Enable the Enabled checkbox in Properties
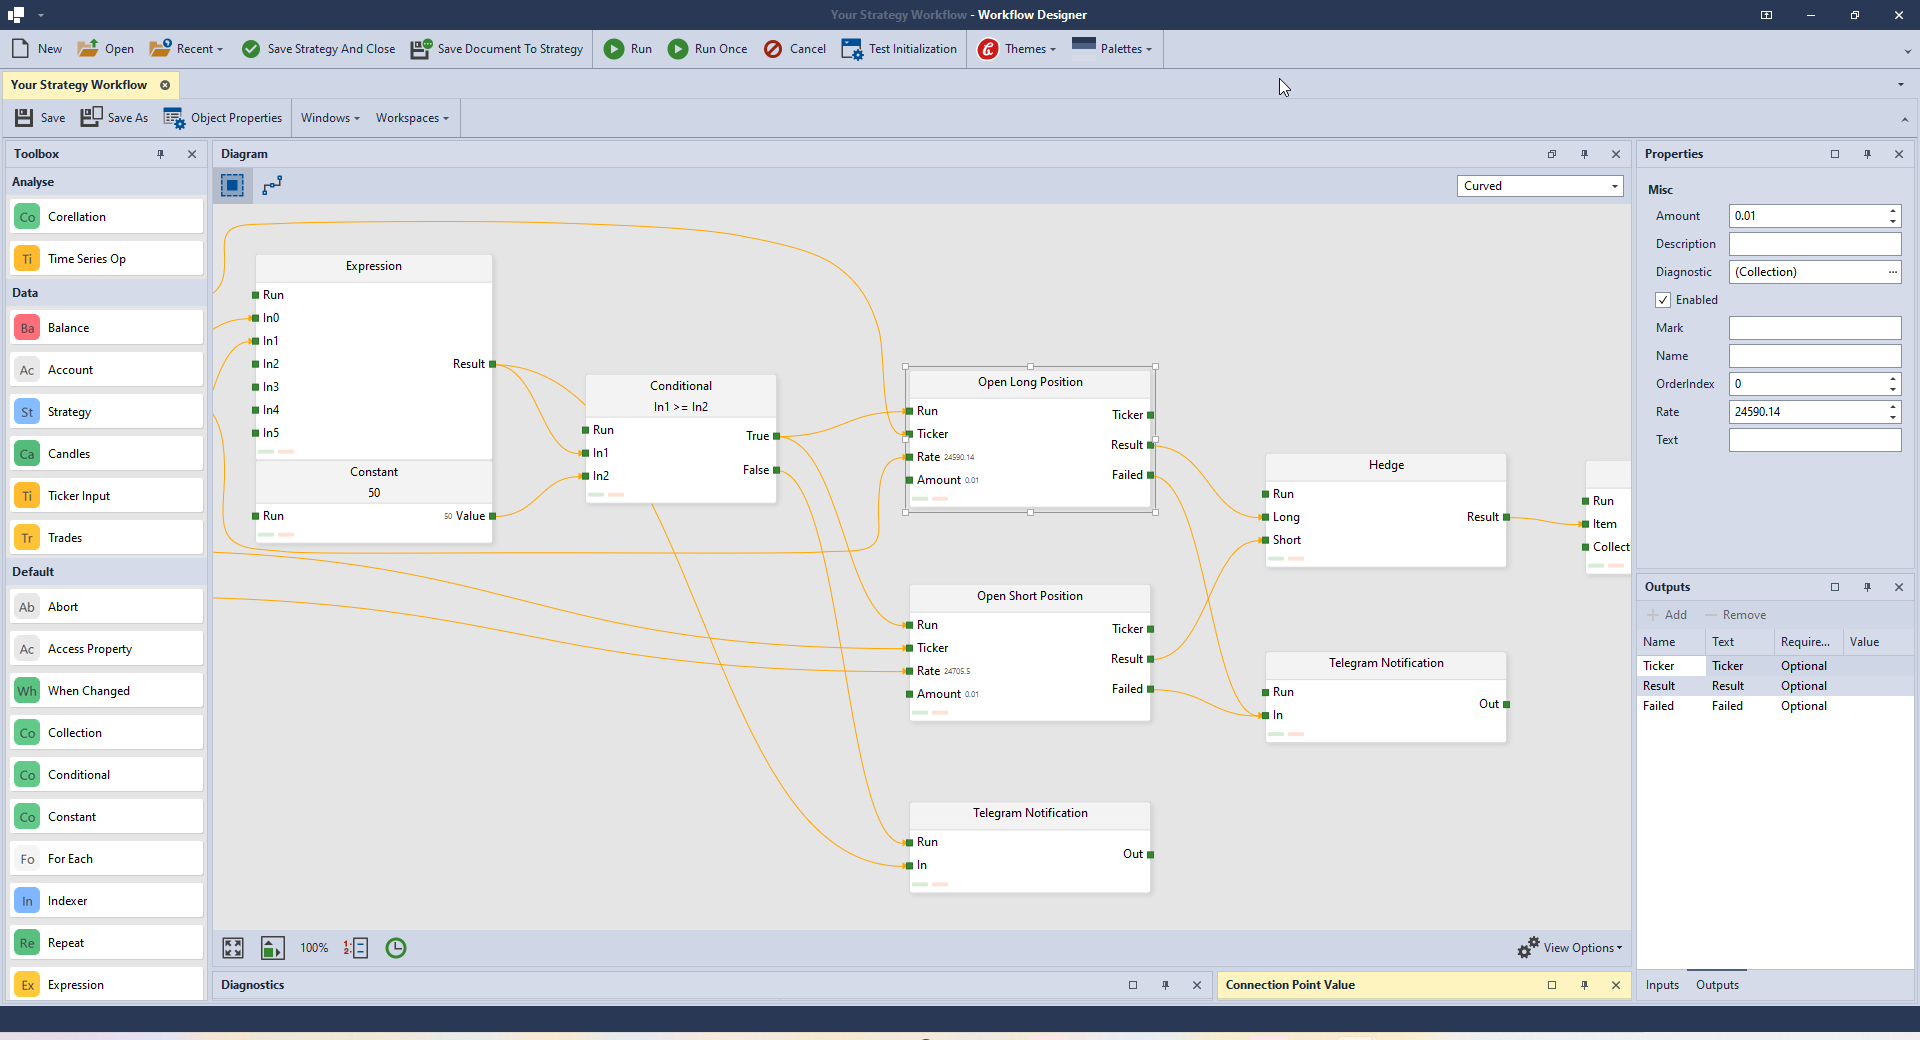The image size is (1920, 1040). pos(1662,300)
